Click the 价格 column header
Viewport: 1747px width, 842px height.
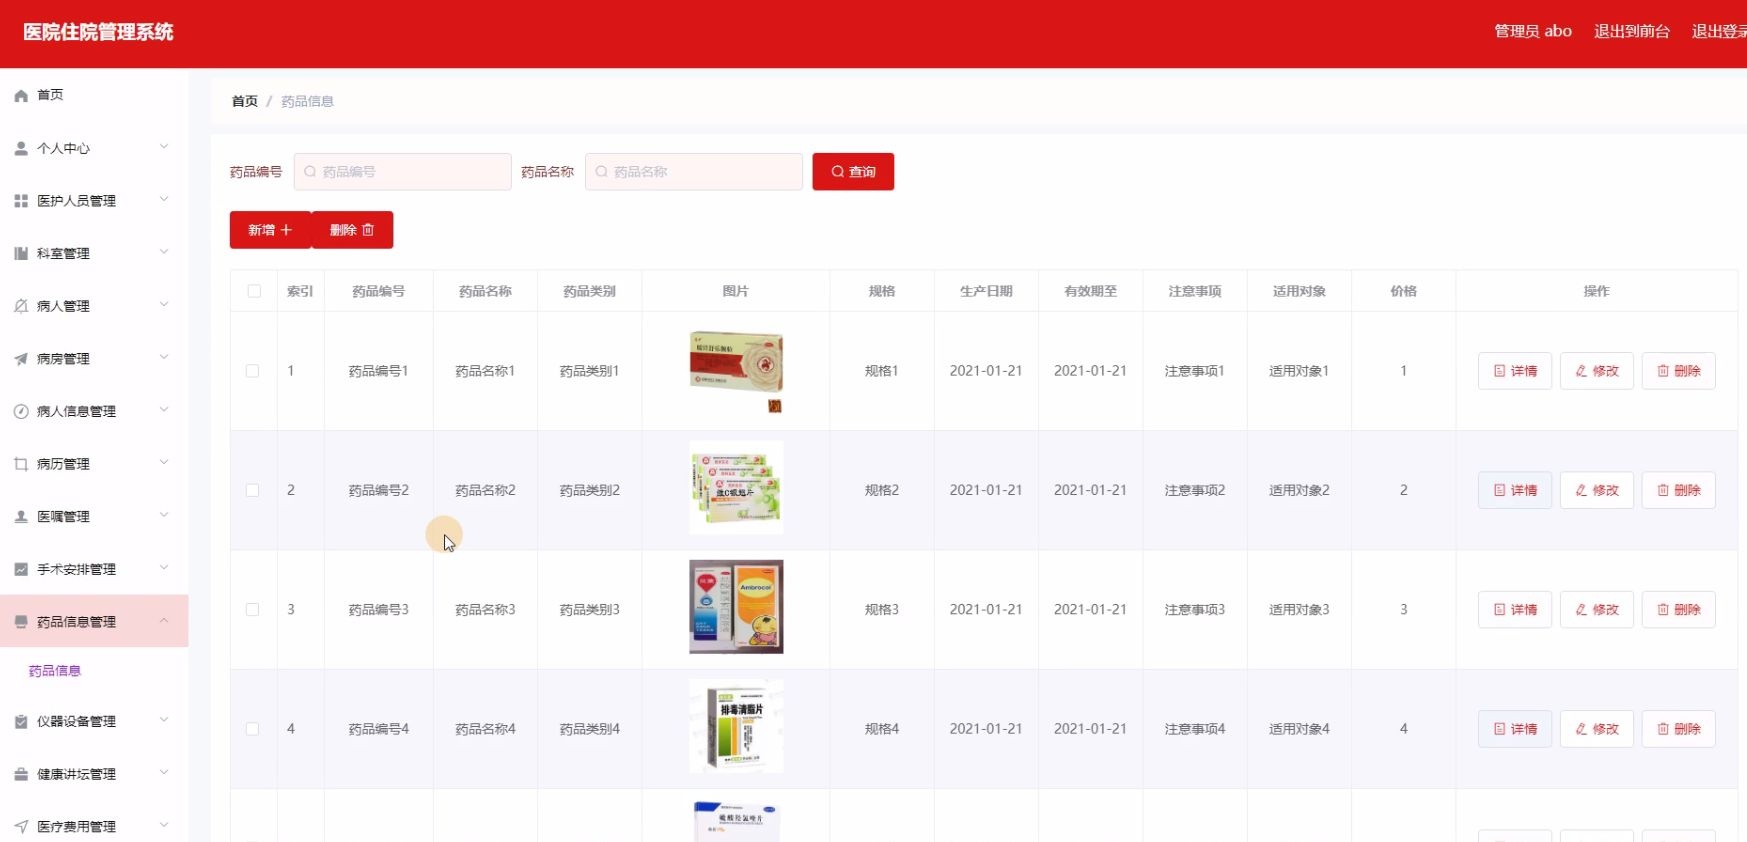point(1404,291)
